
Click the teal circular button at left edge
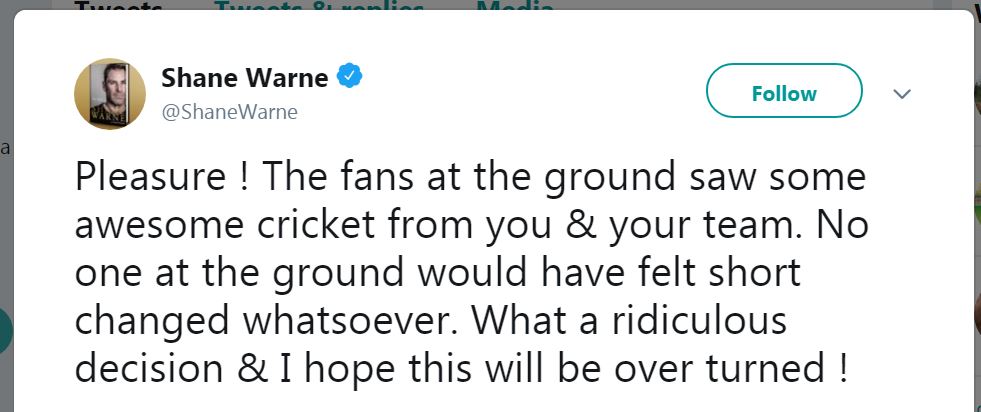(x=4, y=330)
